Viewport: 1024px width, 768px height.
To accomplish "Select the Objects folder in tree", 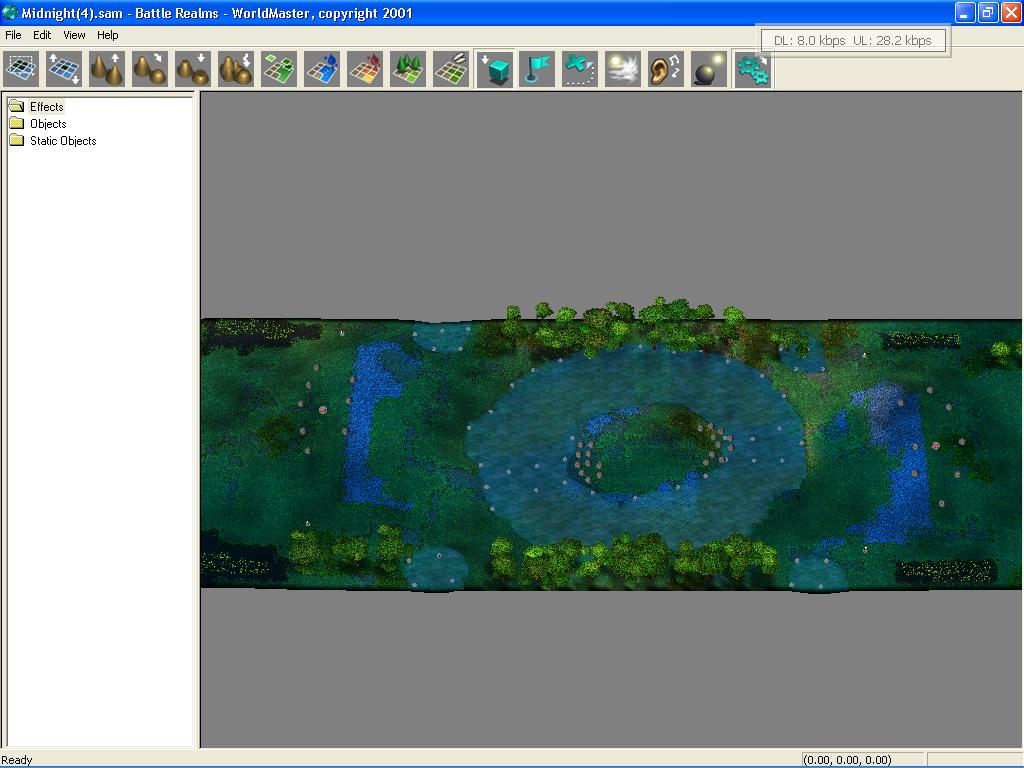I will pos(48,123).
